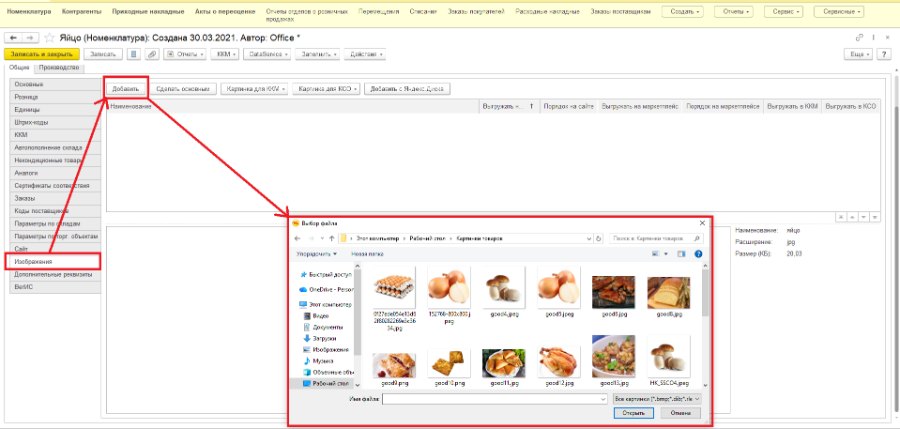
Task: Go forward with the right arrow navigation icon
Action: point(30,38)
